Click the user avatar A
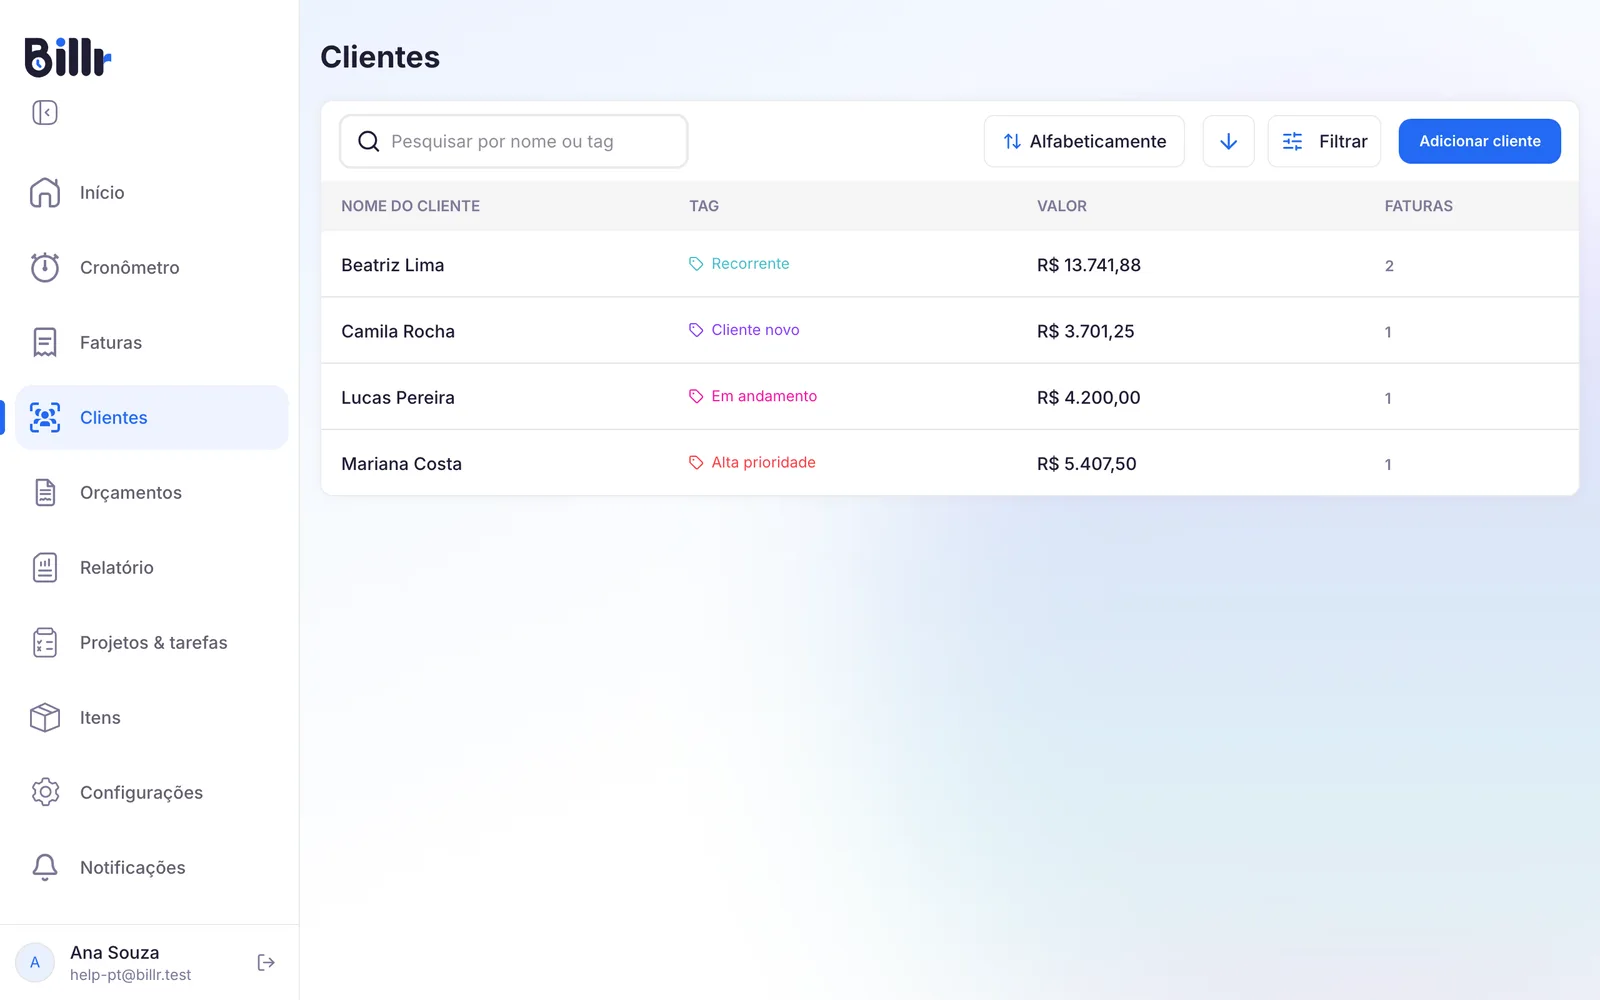Image resolution: width=1600 pixels, height=1000 pixels. (x=35, y=962)
